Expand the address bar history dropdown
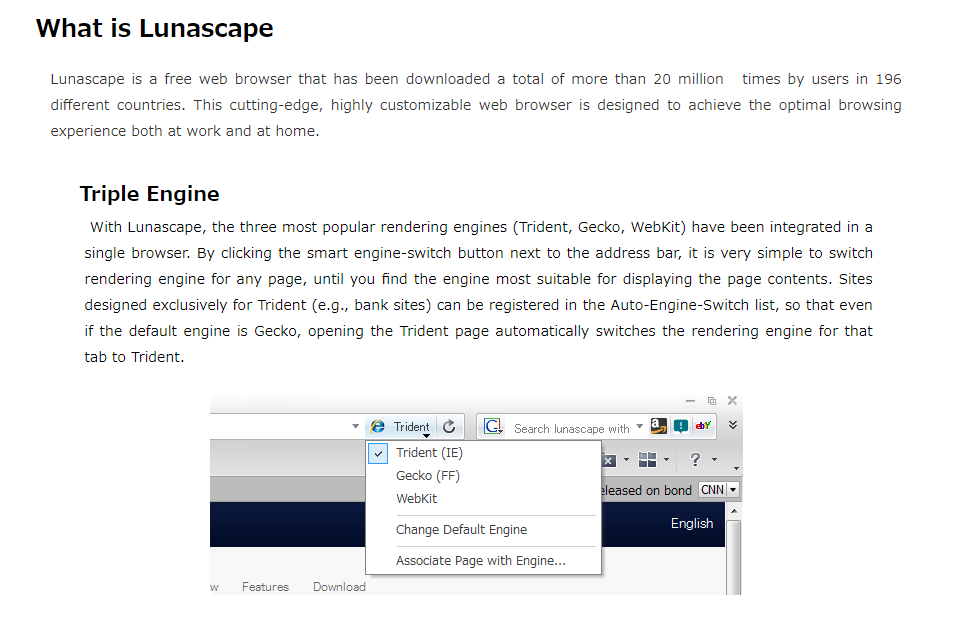This screenshot has height=632, width=957. [355, 426]
